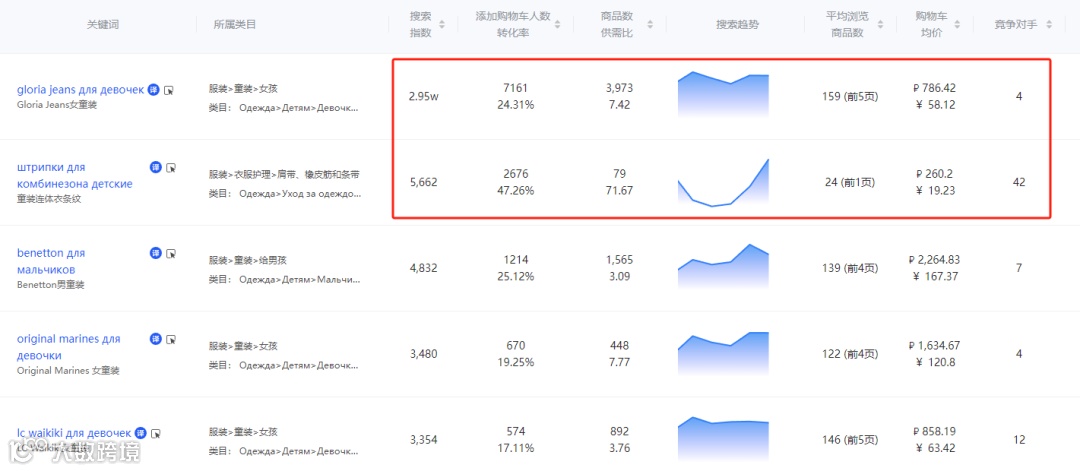The image size is (1080, 471).
Task: Open original marines search trend chart
Action: click(x=723, y=354)
